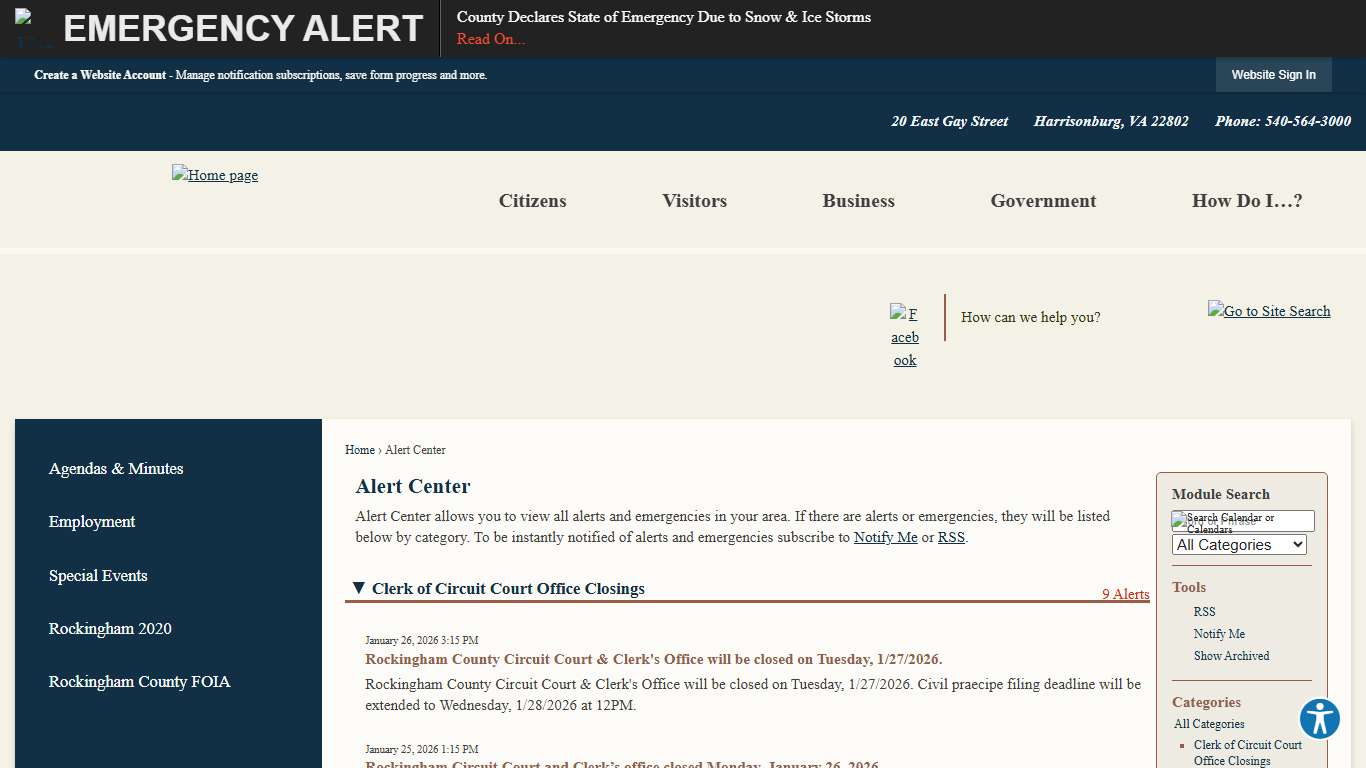Open the Citizens menu
Viewport: 1366px width, 768px height.
pyautogui.click(x=532, y=201)
